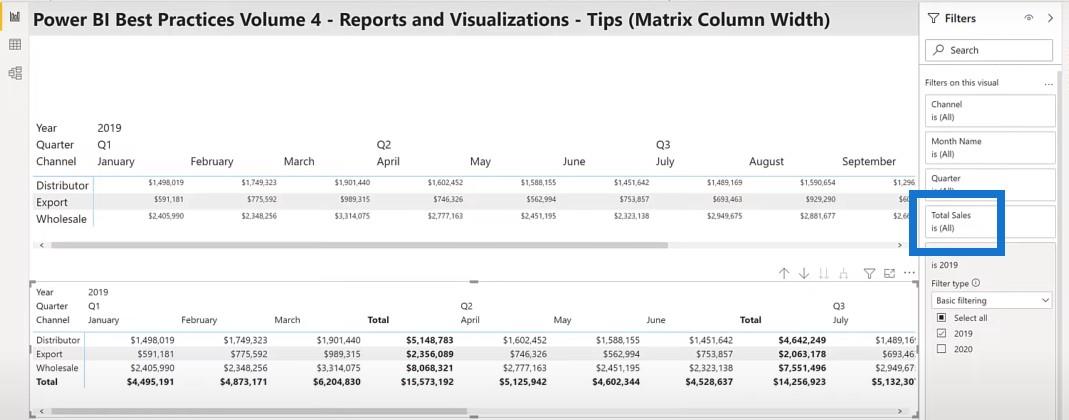Image resolution: width=1069 pixels, height=420 pixels.
Task: Click lower matrix scrollbar left arrow
Action: coord(42,411)
